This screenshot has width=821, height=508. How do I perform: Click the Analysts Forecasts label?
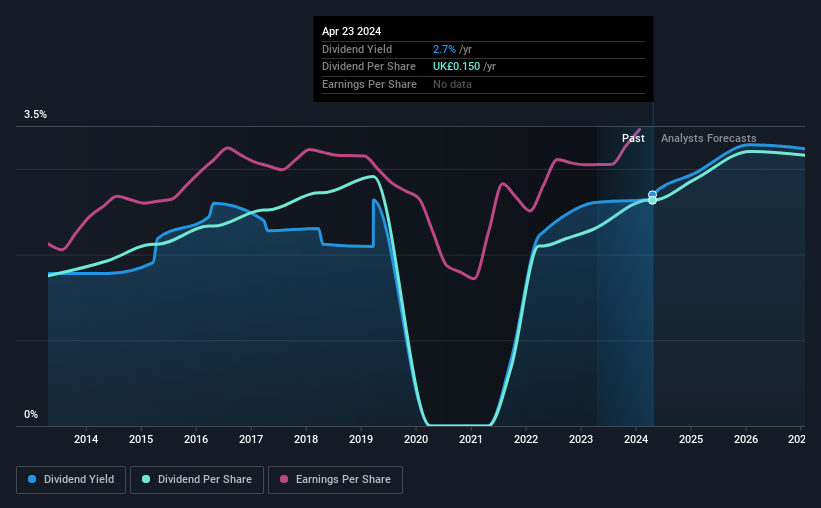[x=708, y=138]
